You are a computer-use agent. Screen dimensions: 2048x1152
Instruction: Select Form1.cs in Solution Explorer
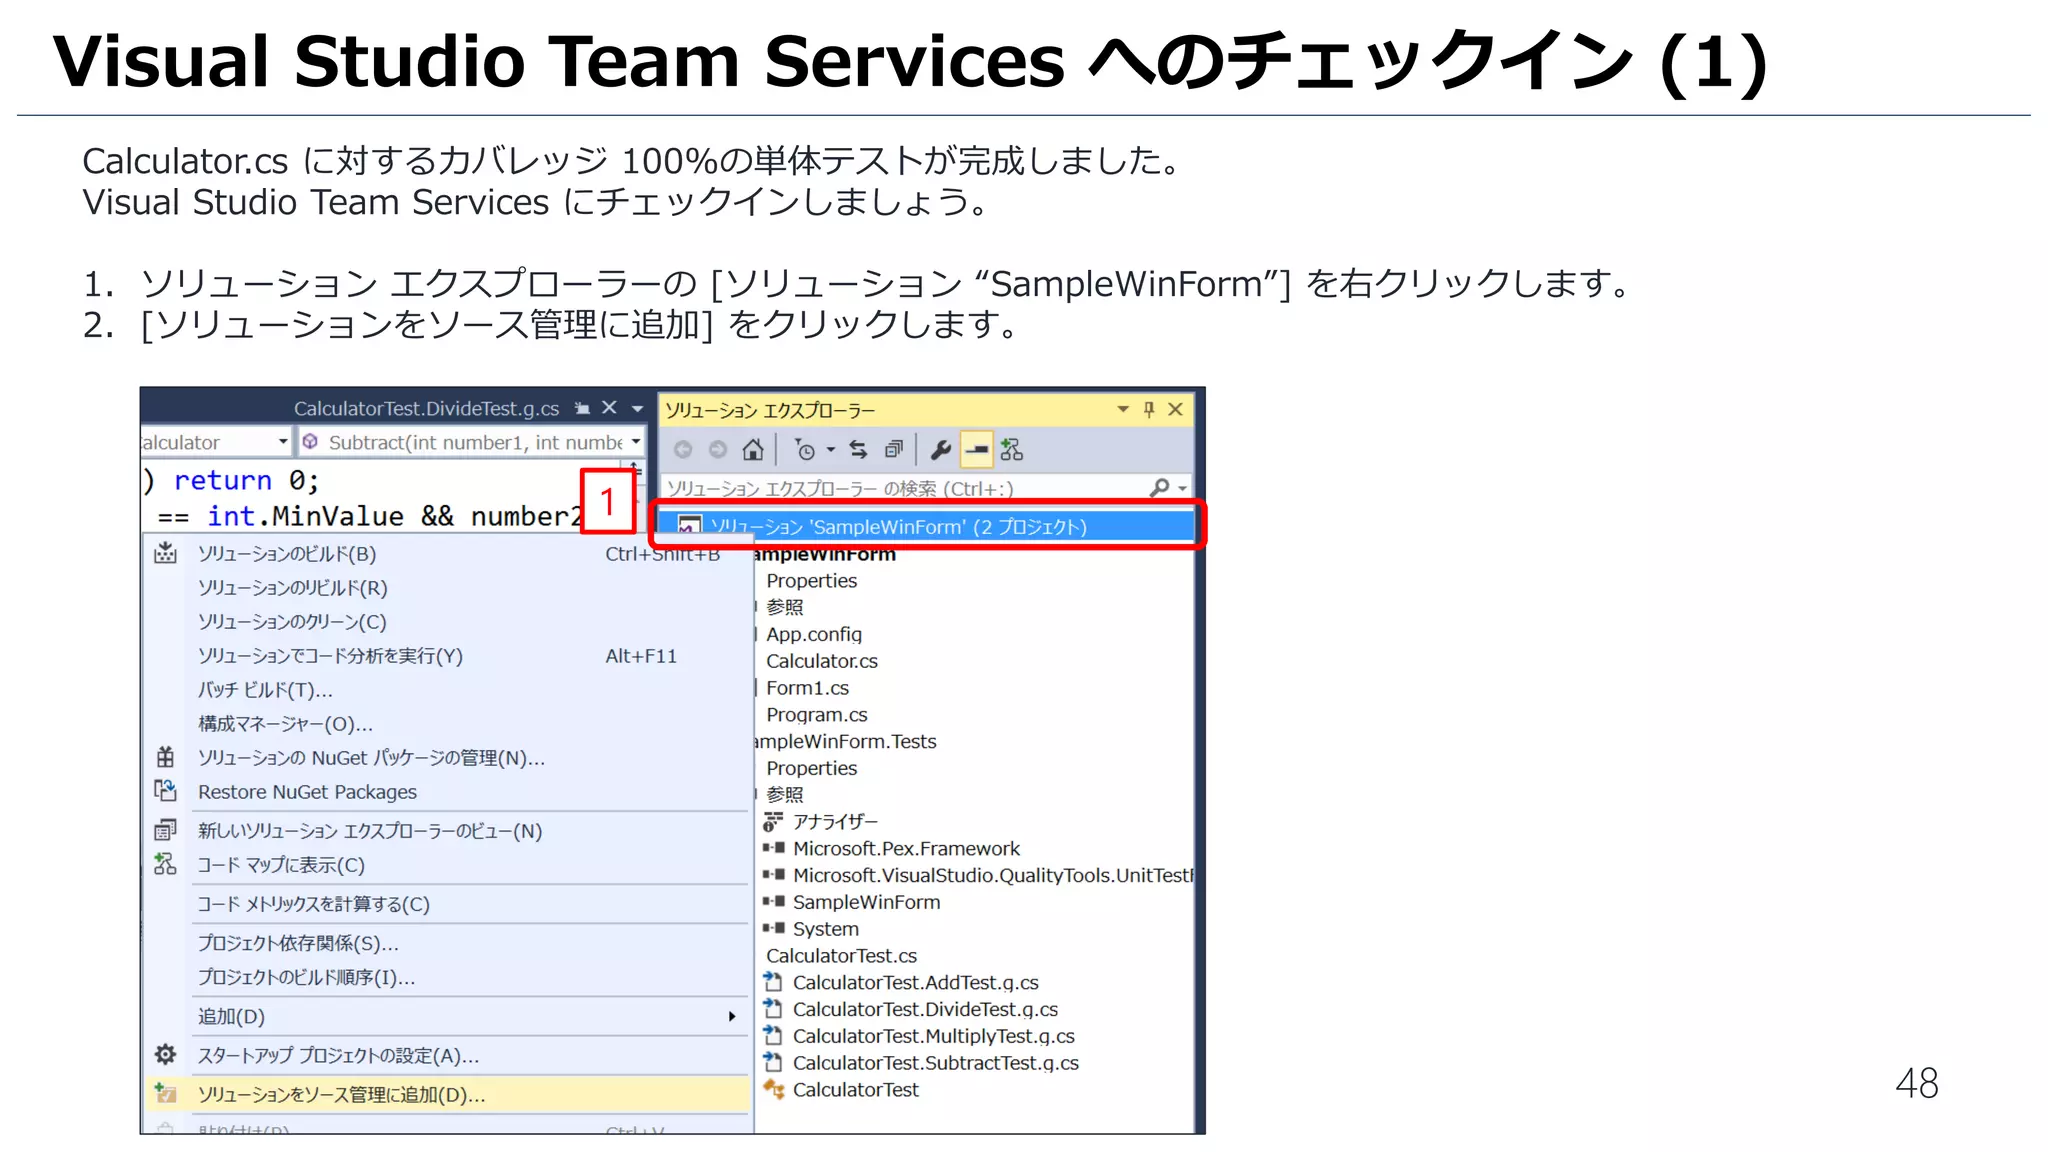(807, 688)
